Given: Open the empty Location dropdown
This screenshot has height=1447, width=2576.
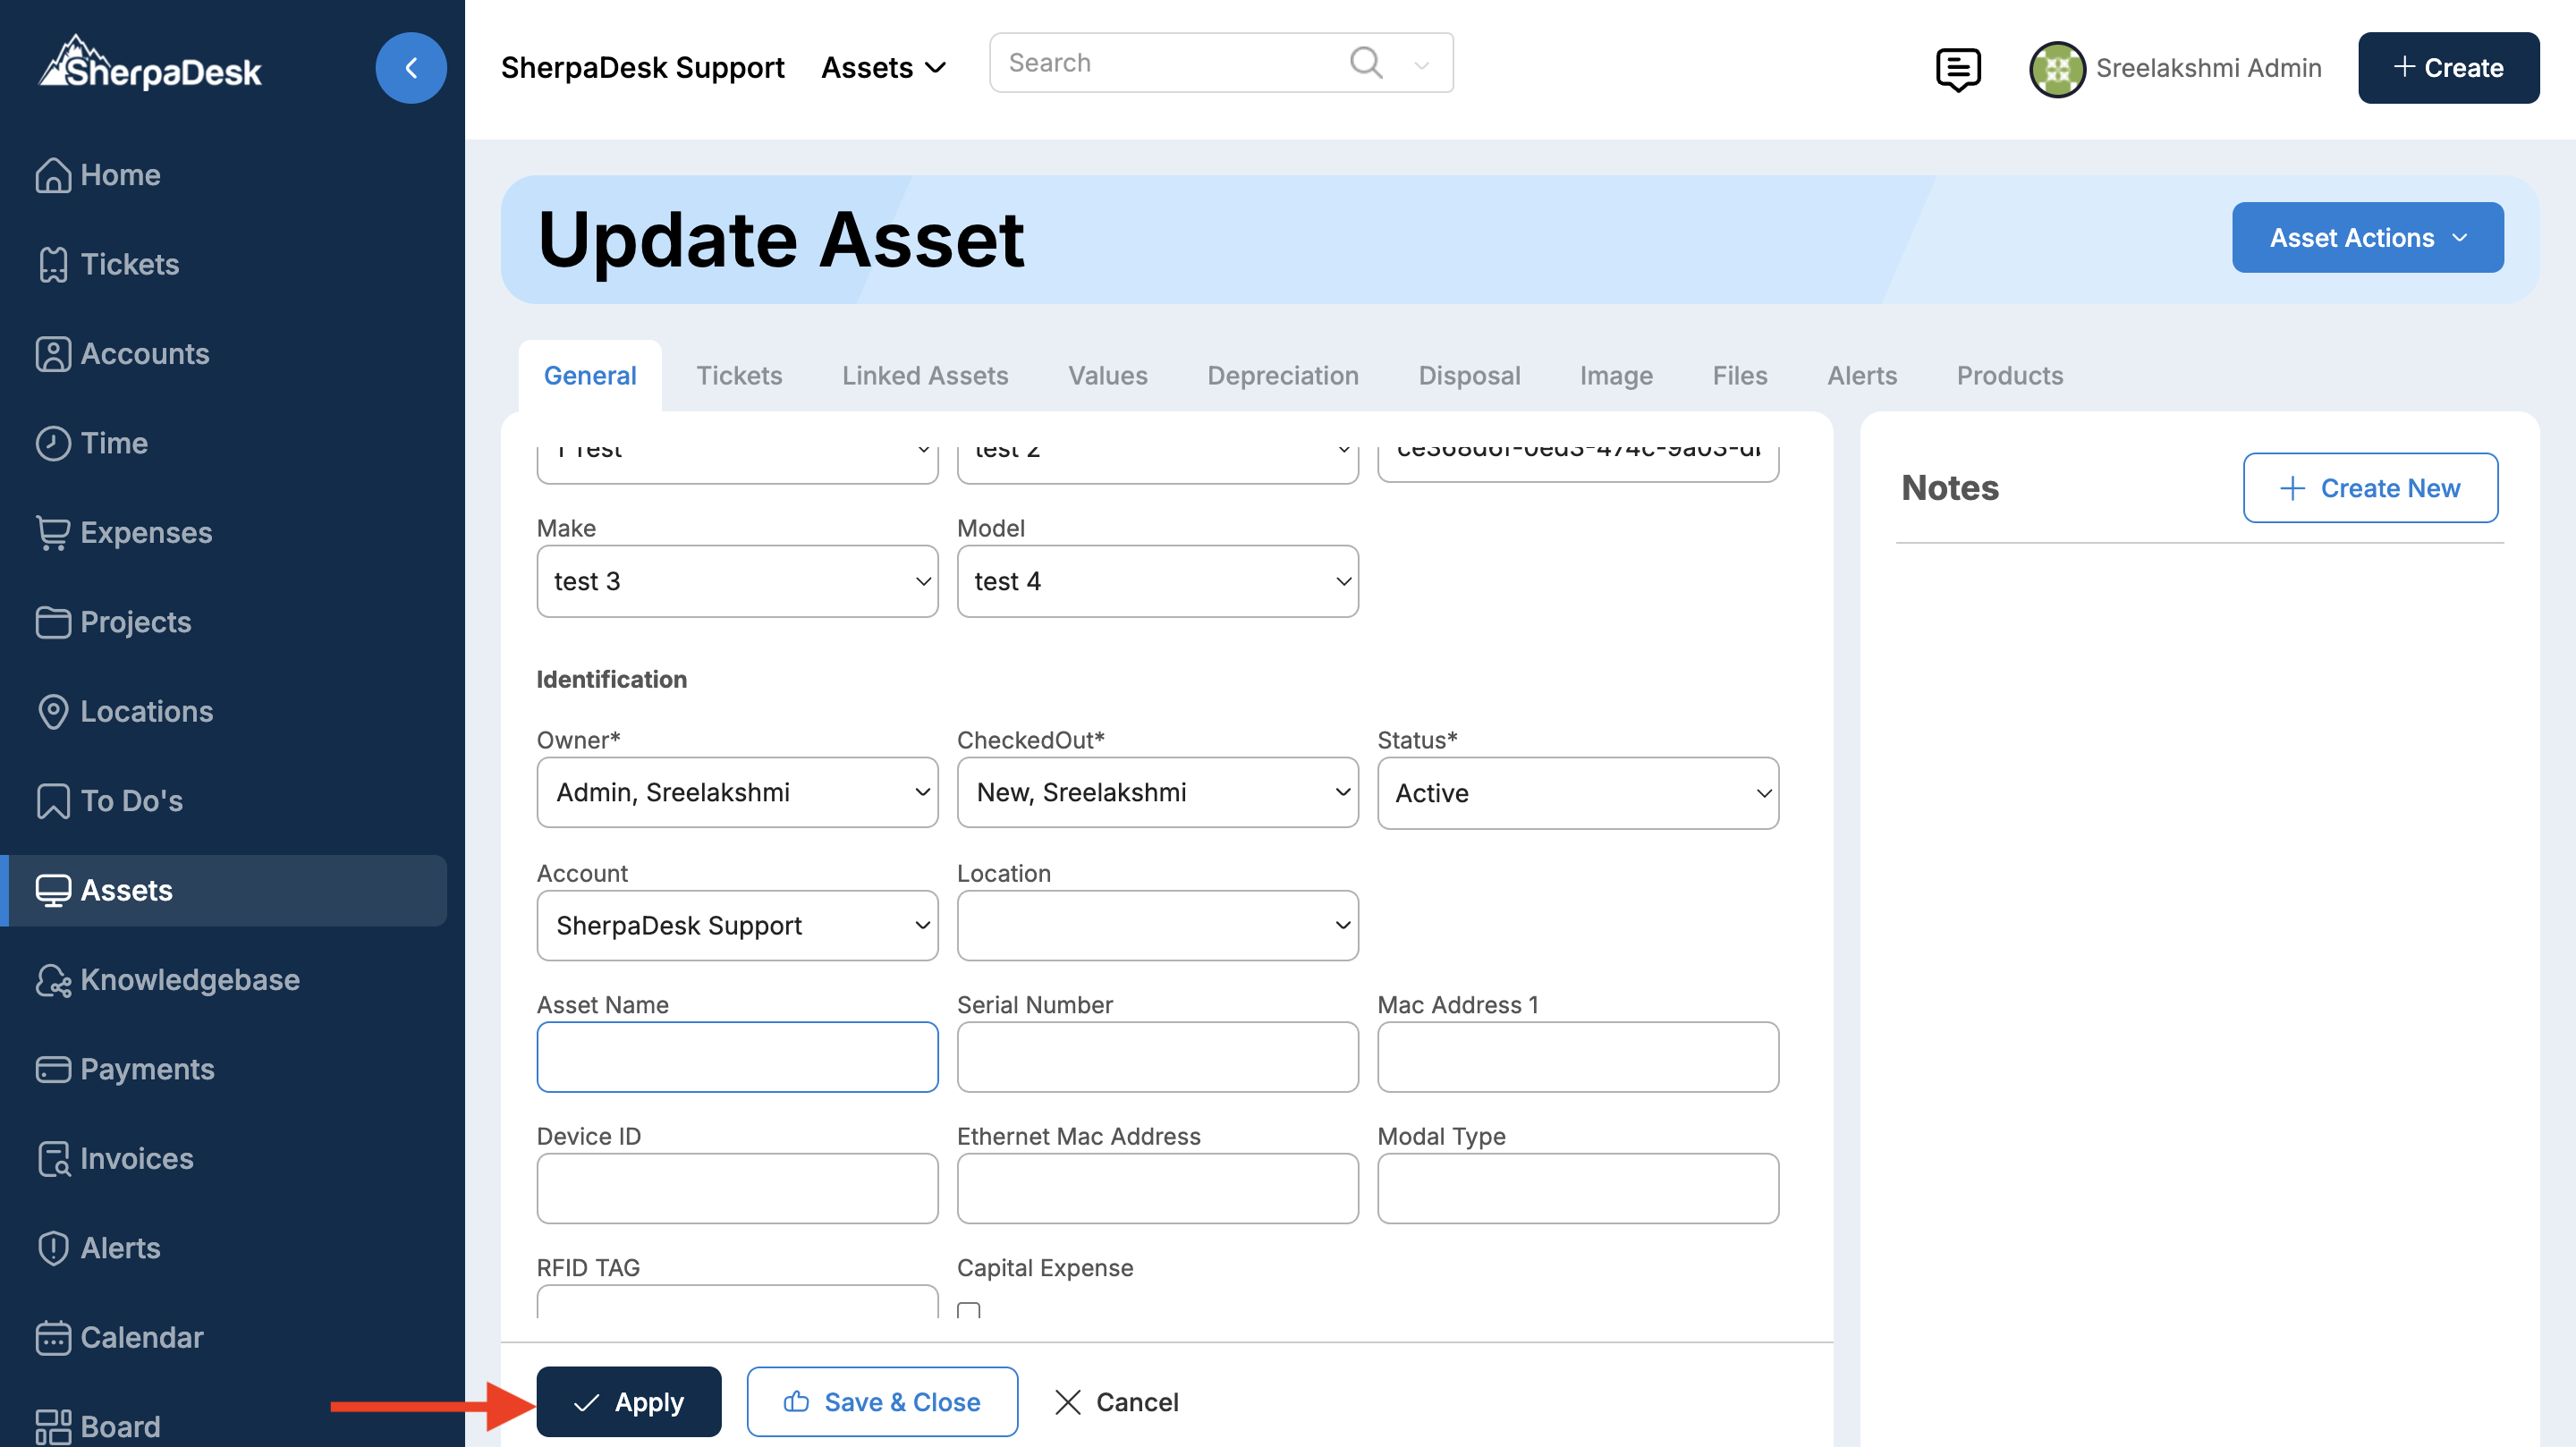Looking at the screenshot, I should pos(1157,925).
